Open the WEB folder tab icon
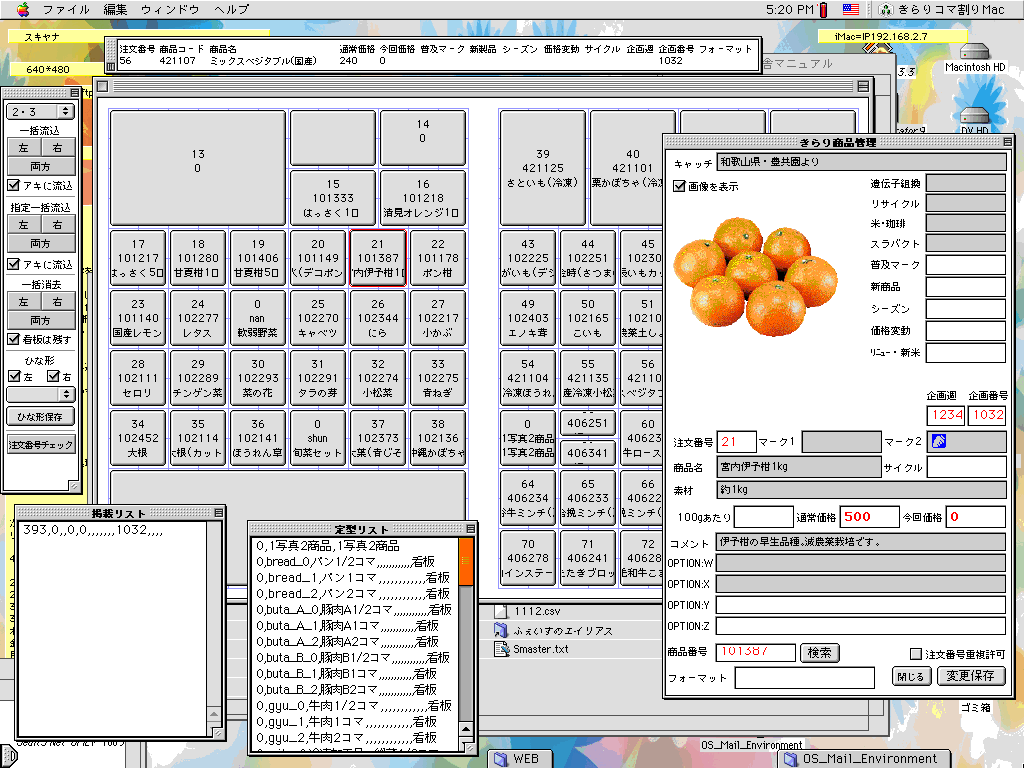Image resolution: width=1024 pixels, height=768 pixels. click(501, 759)
